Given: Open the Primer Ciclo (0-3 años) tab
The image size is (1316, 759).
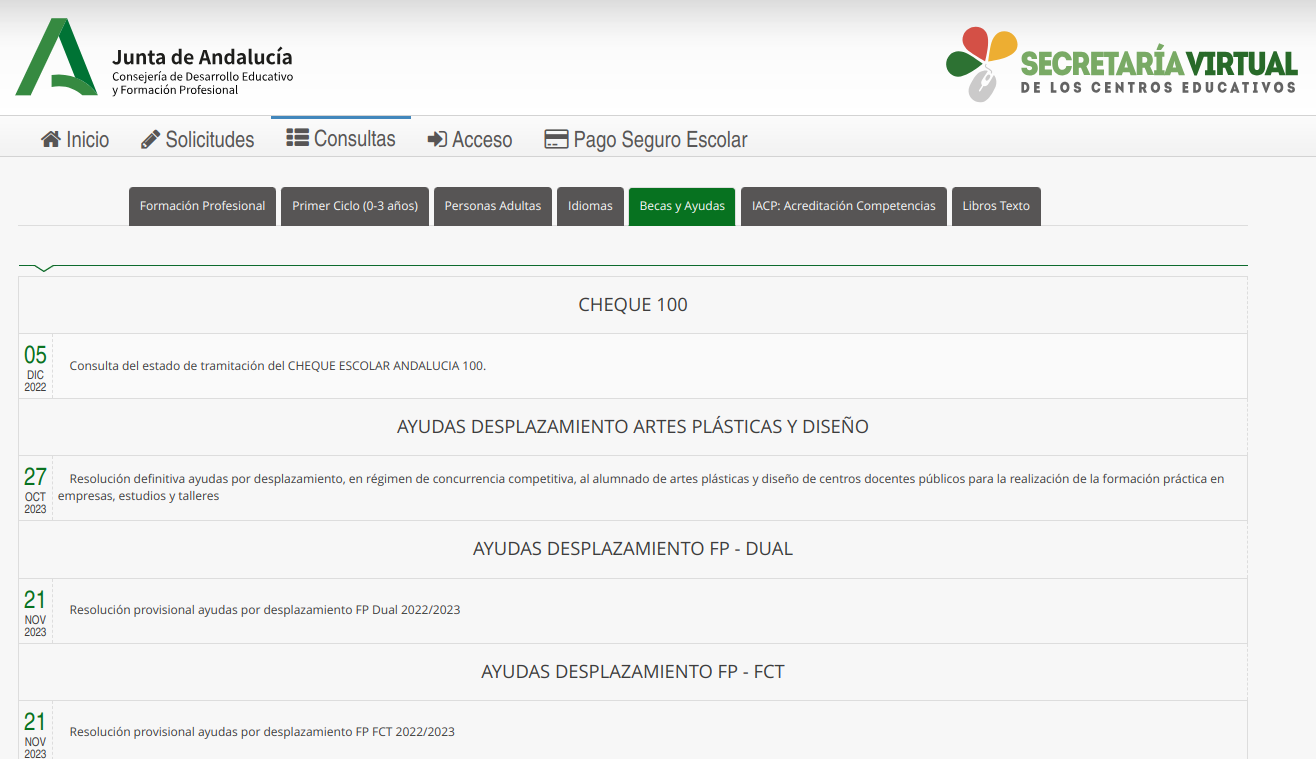Looking at the screenshot, I should pos(355,206).
